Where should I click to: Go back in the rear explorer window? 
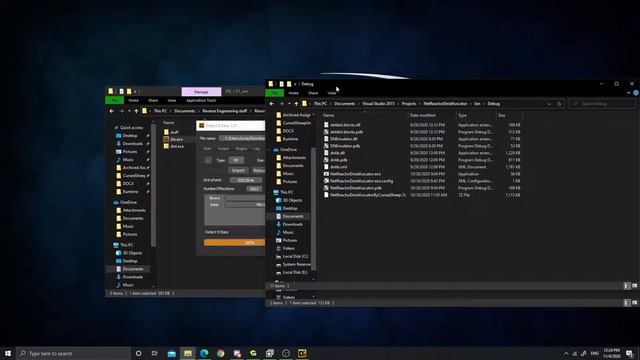pos(112,111)
